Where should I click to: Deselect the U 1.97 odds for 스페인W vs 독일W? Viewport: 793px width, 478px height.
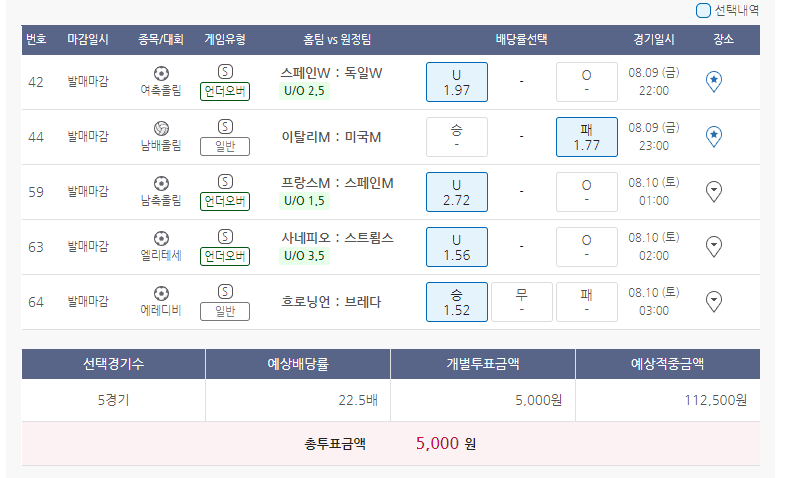point(456,82)
